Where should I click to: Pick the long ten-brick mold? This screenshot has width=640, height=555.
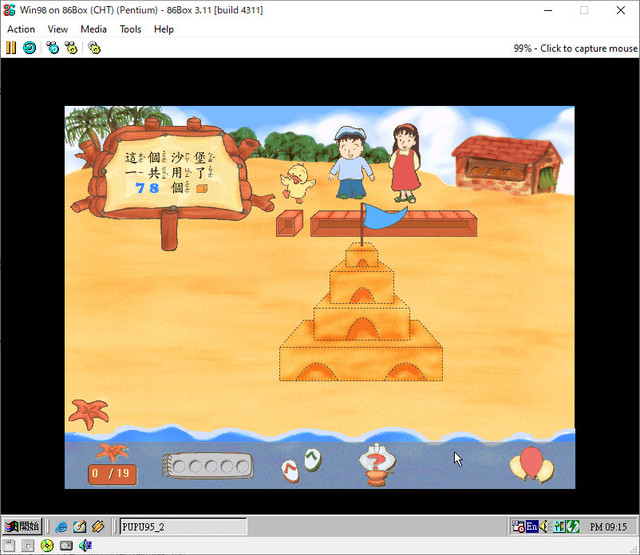tap(393, 224)
